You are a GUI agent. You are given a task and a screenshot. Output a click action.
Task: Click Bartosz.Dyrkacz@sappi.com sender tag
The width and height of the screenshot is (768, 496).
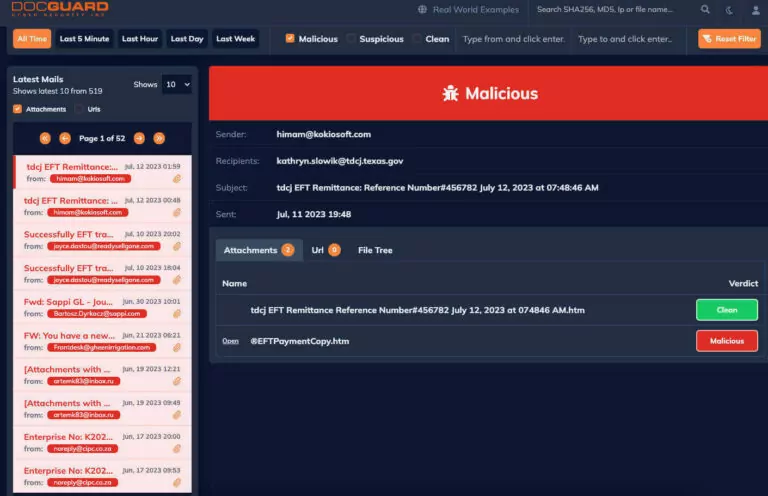[x=97, y=314]
